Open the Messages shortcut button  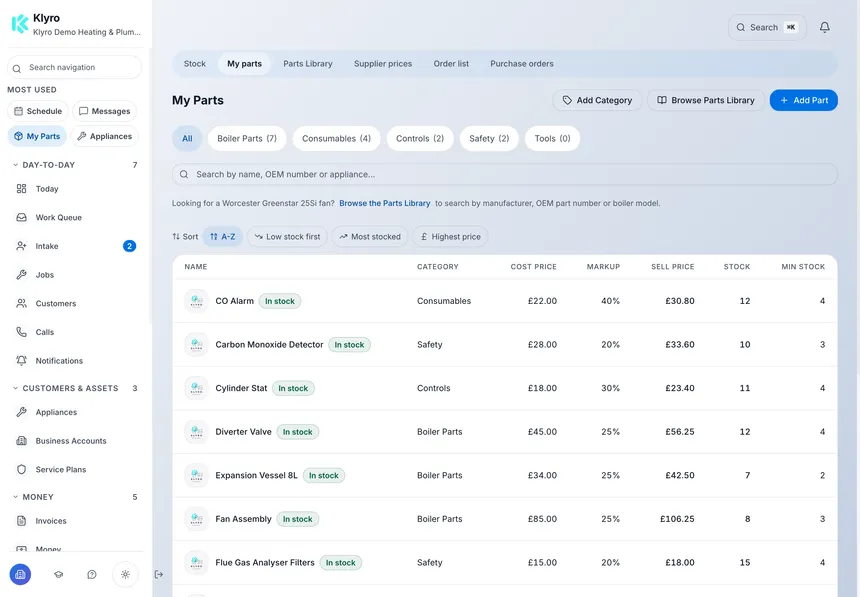tap(104, 111)
